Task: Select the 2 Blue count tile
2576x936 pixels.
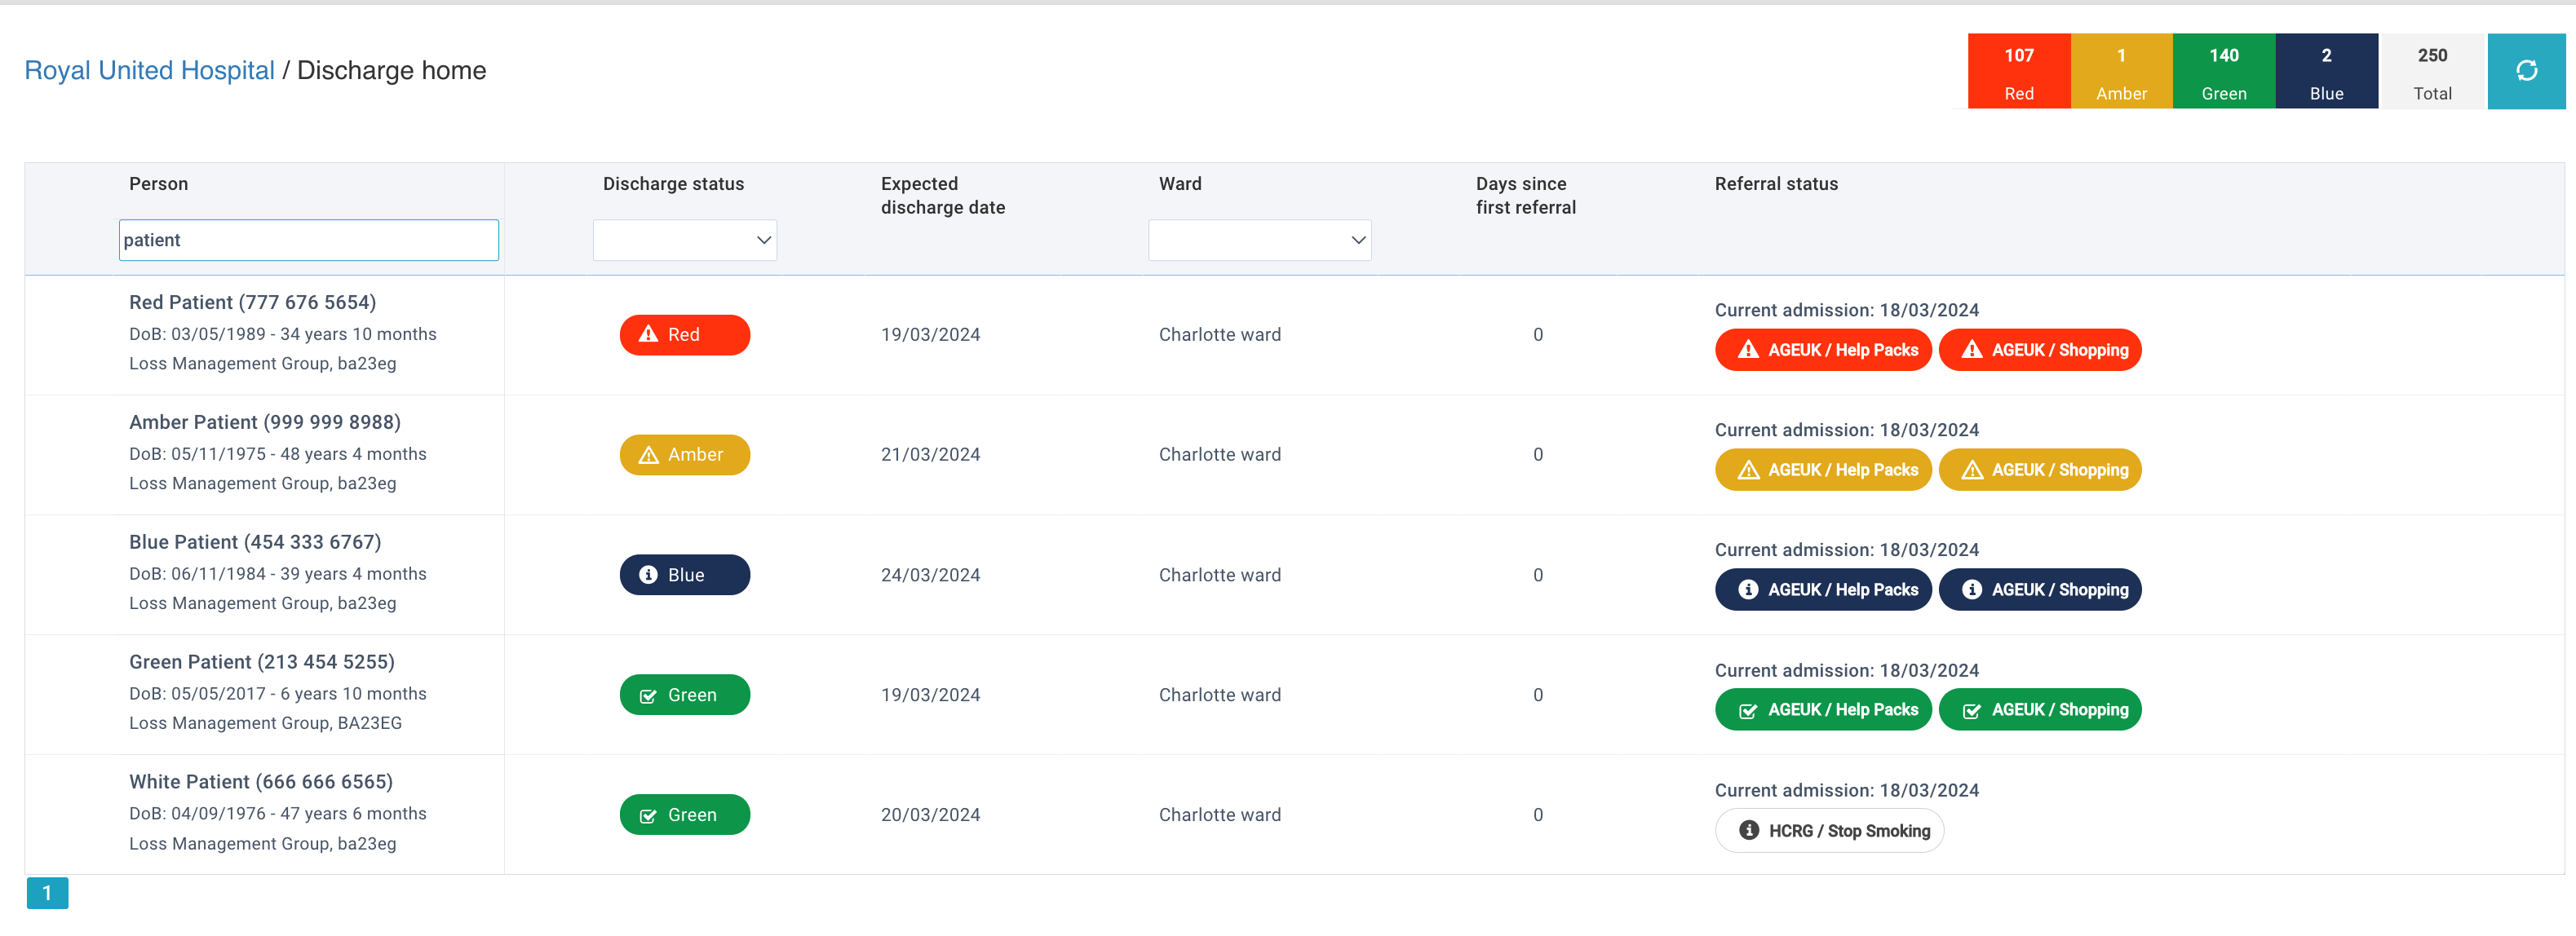Action: click(2326, 71)
